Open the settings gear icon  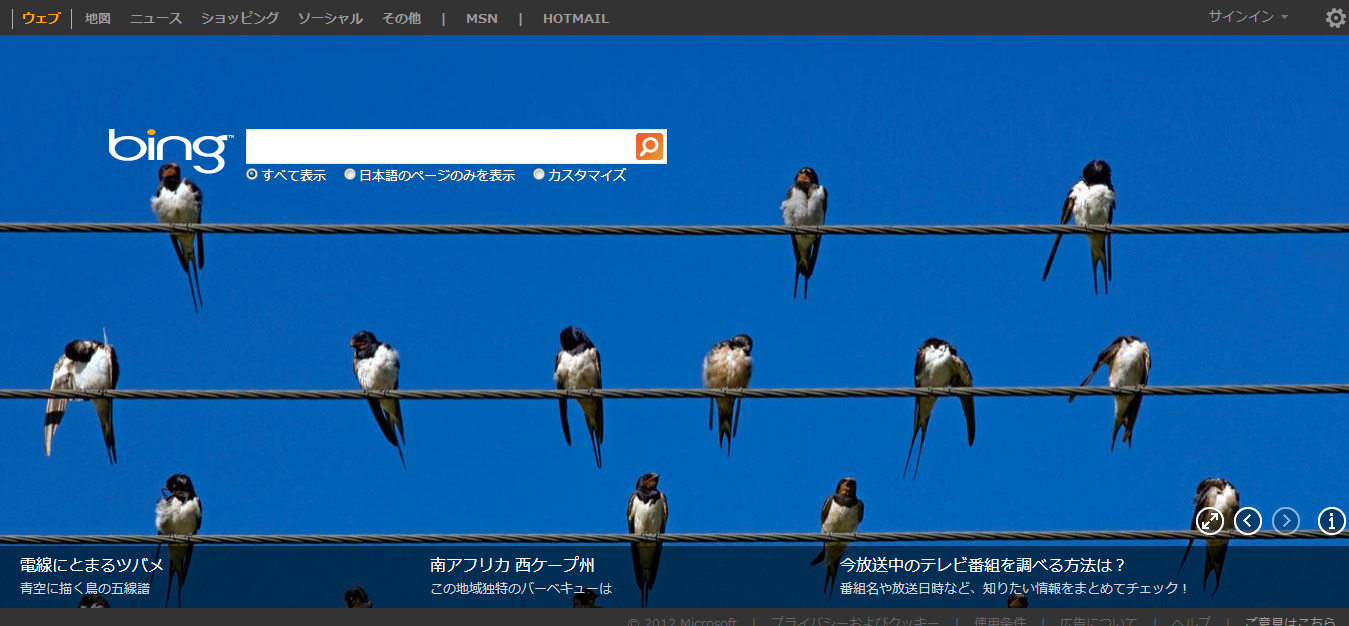click(x=1335, y=18)
